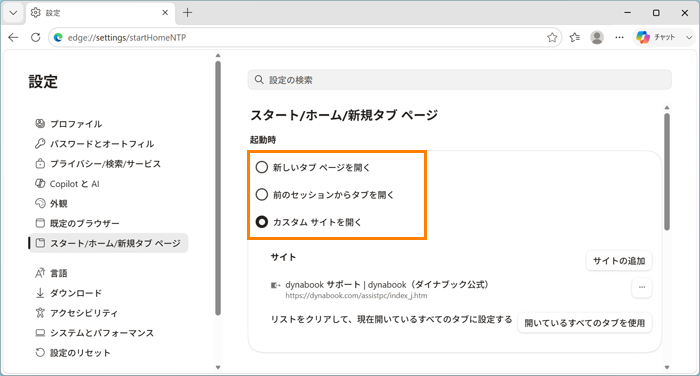Open the profile avatar icon
The width and height of the screenshot is (700, 376).
597,38
